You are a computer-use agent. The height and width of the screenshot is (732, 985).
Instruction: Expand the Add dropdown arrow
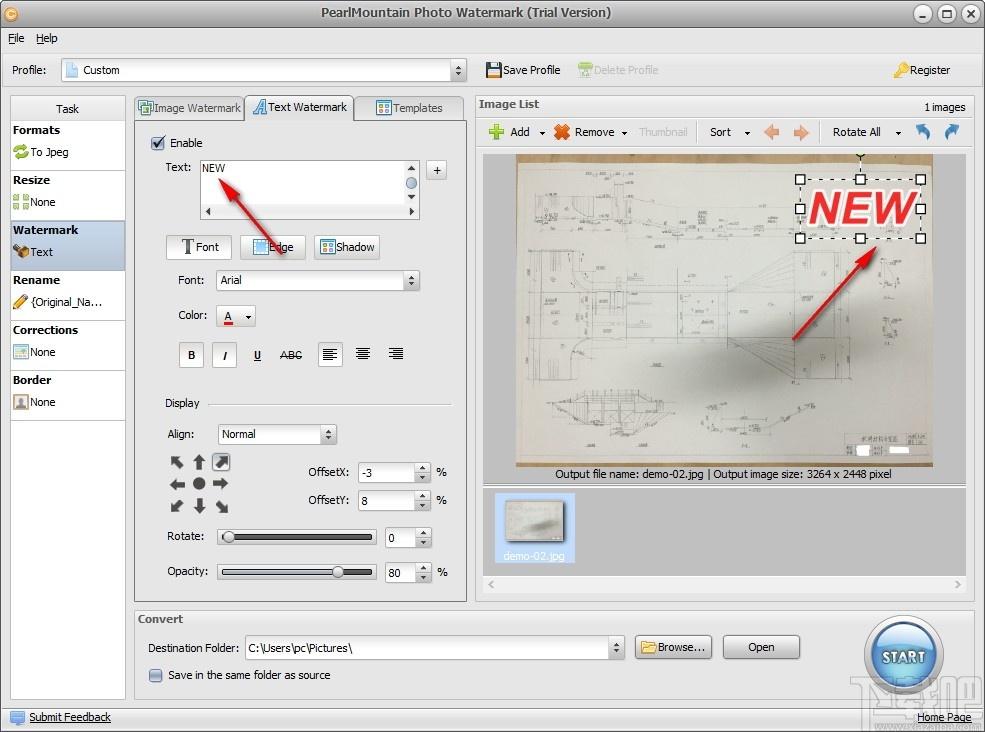541,133
